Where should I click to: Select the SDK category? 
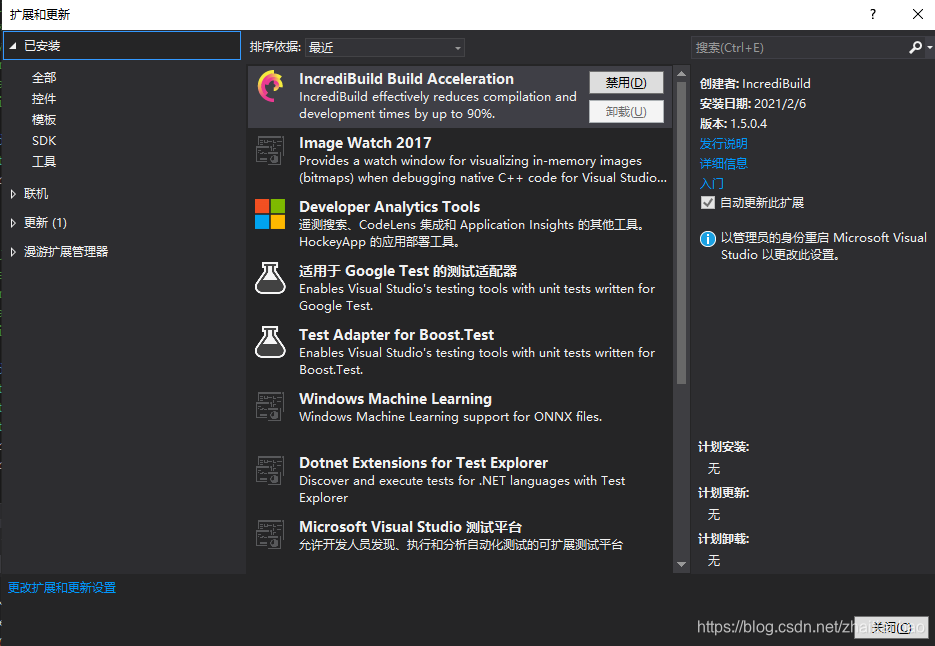coord(44,141)
